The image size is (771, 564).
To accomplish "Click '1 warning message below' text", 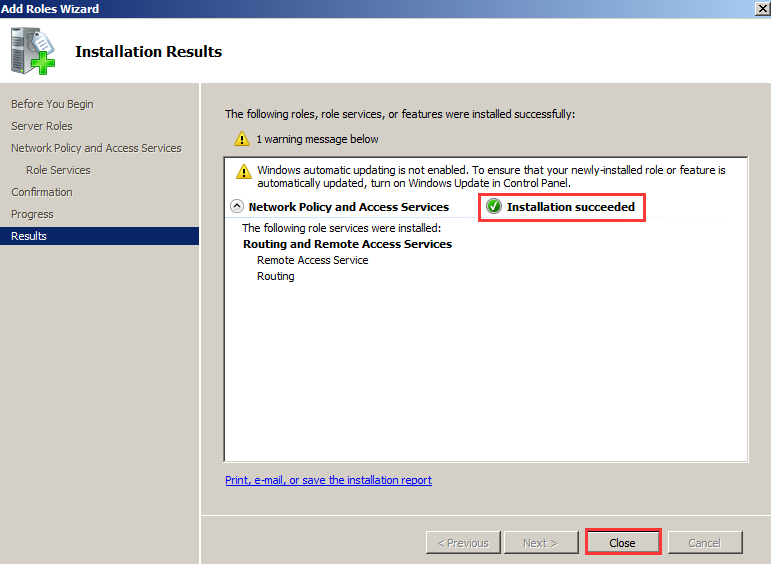I will coord(317,139).
